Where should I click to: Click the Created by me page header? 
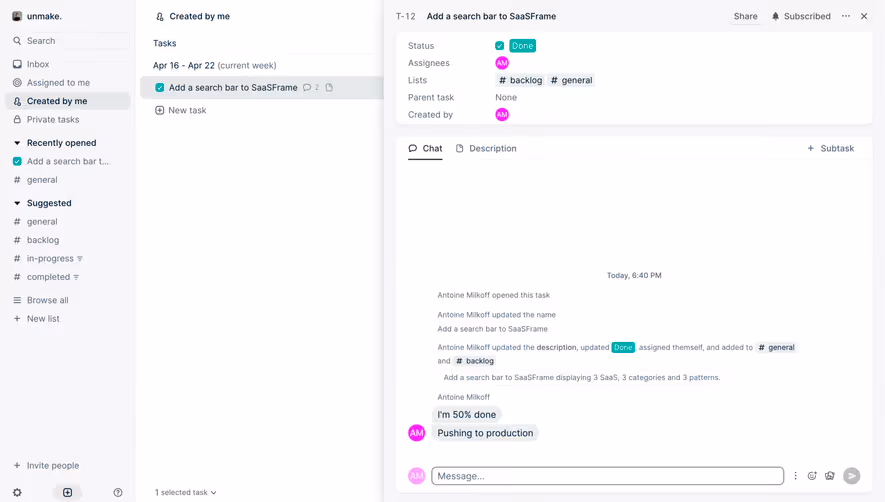(x=193, y=16)
